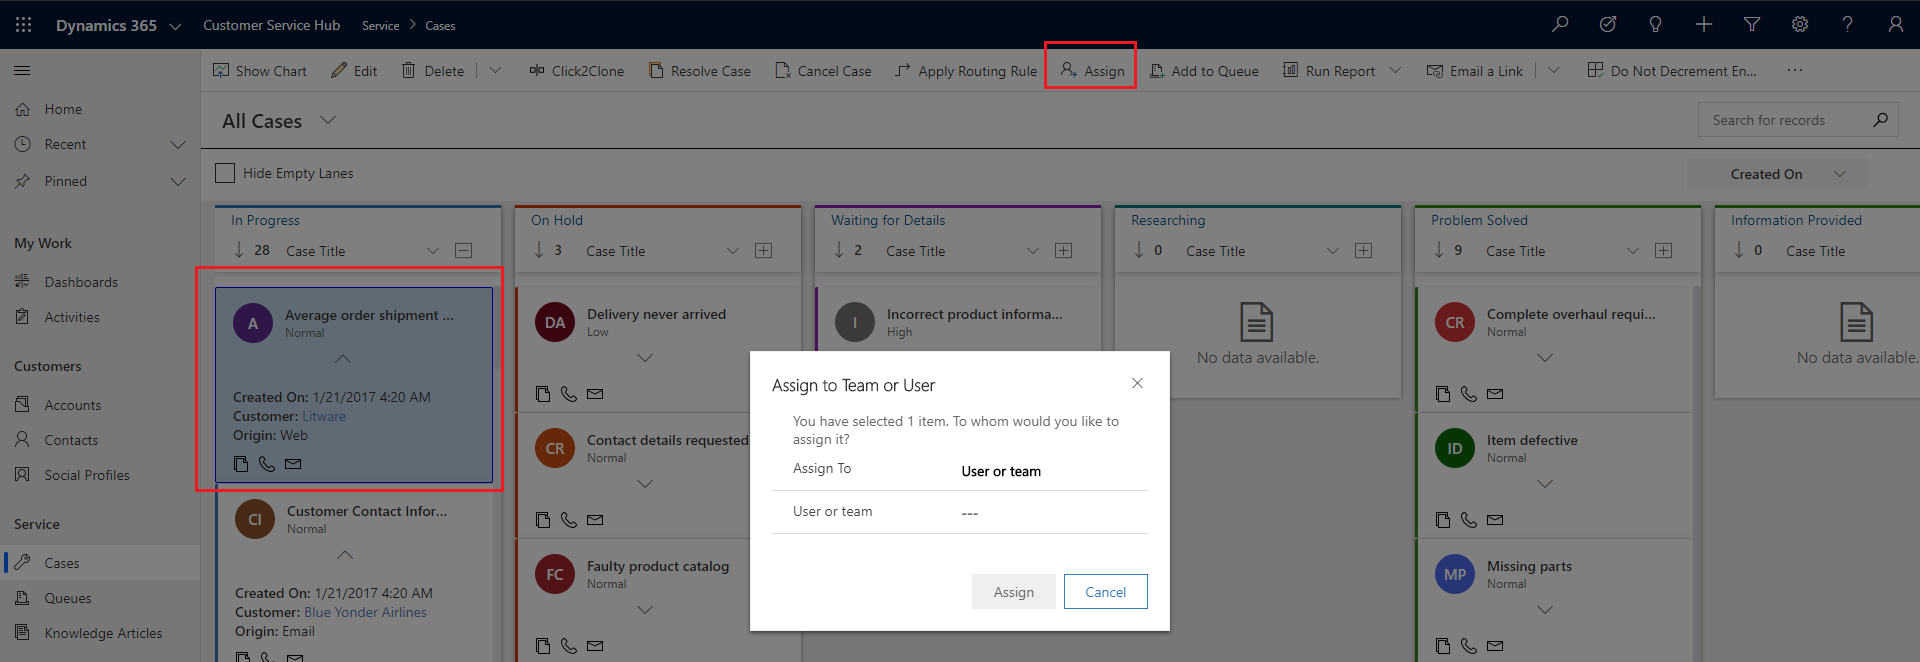Click the Delete command

(433, 70)
